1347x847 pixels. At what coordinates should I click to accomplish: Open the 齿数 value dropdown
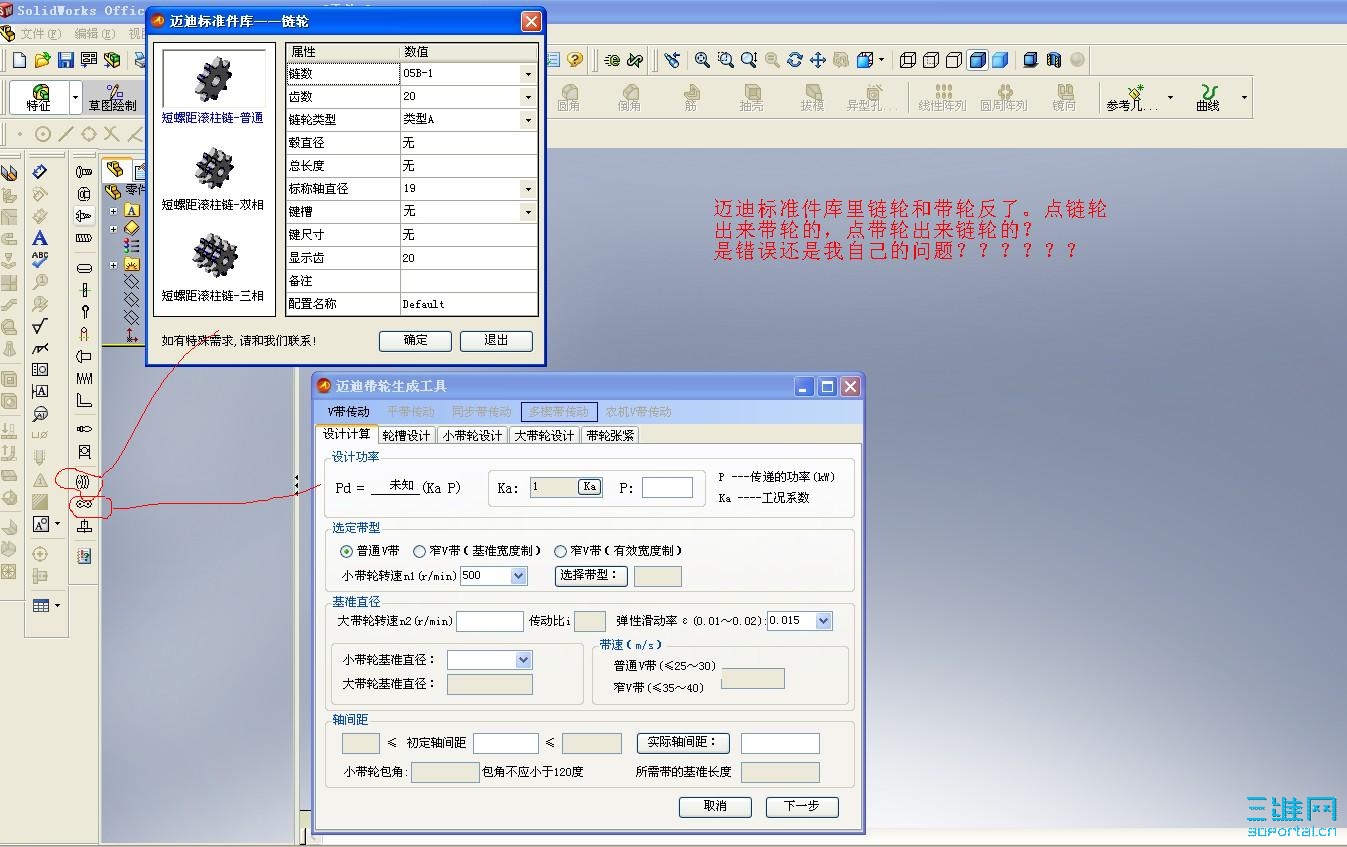tap(527, 96)
